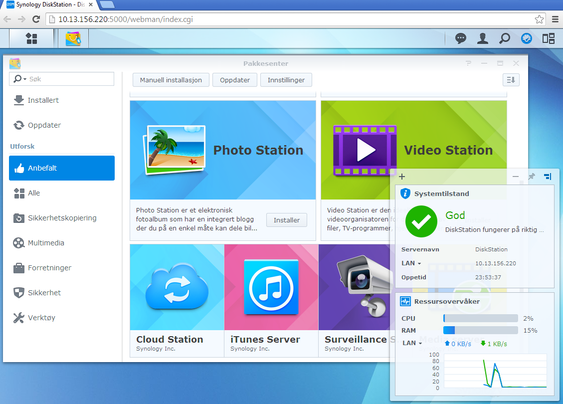
Task: Click the RAM usage bar
Action: pyautogui.click(x=480, y=330)
